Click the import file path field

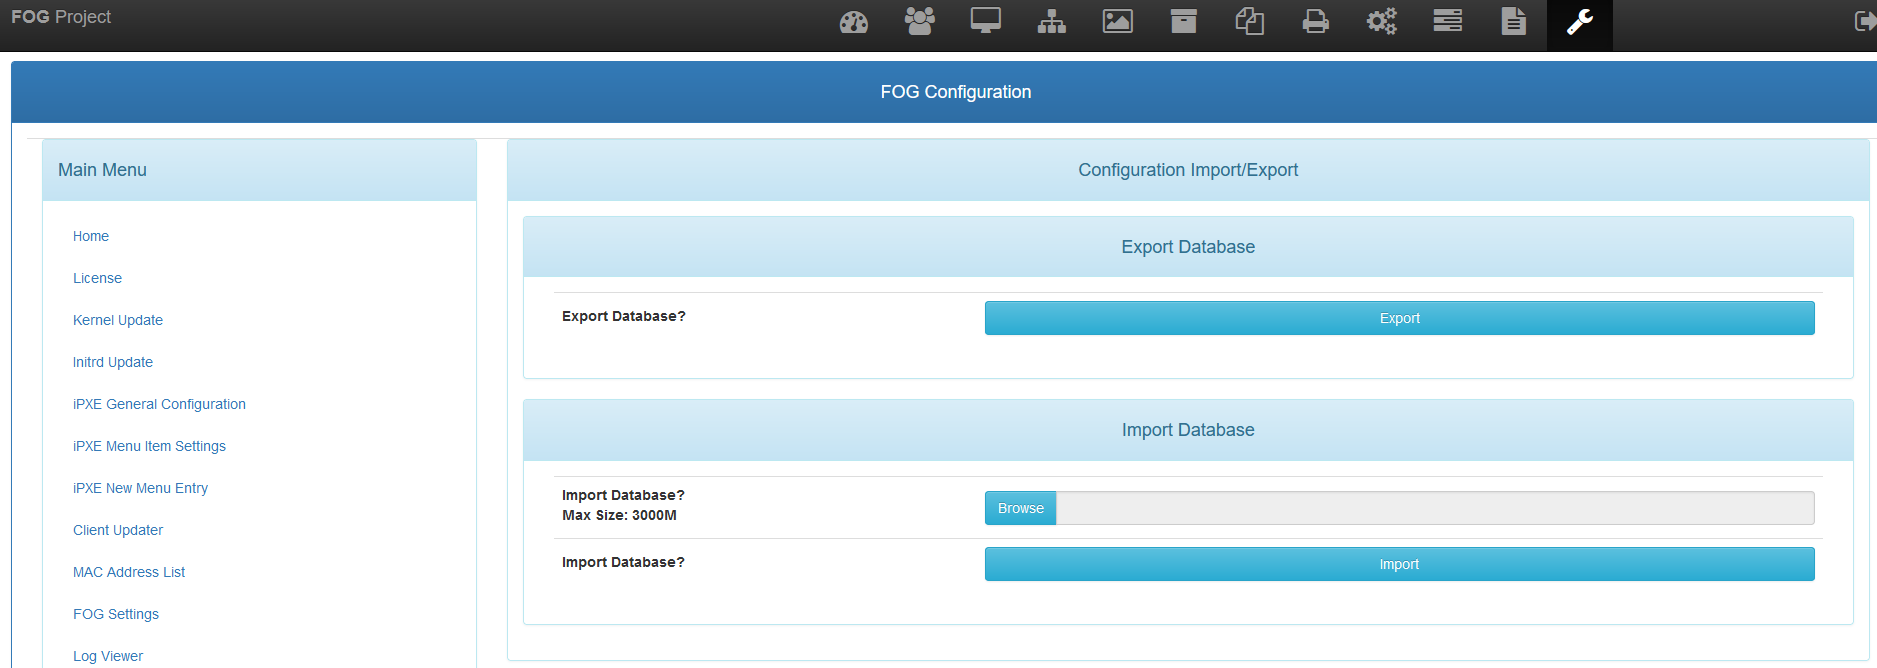pos(1434,508)
